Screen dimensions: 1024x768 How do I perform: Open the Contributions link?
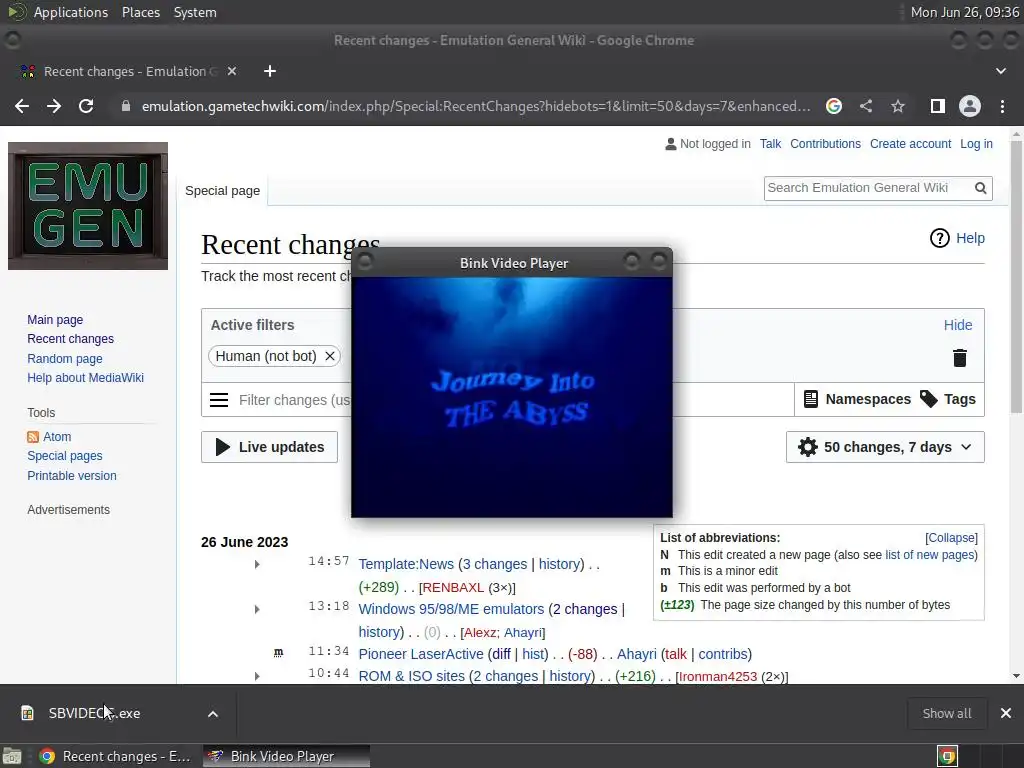tap(825, 144)
